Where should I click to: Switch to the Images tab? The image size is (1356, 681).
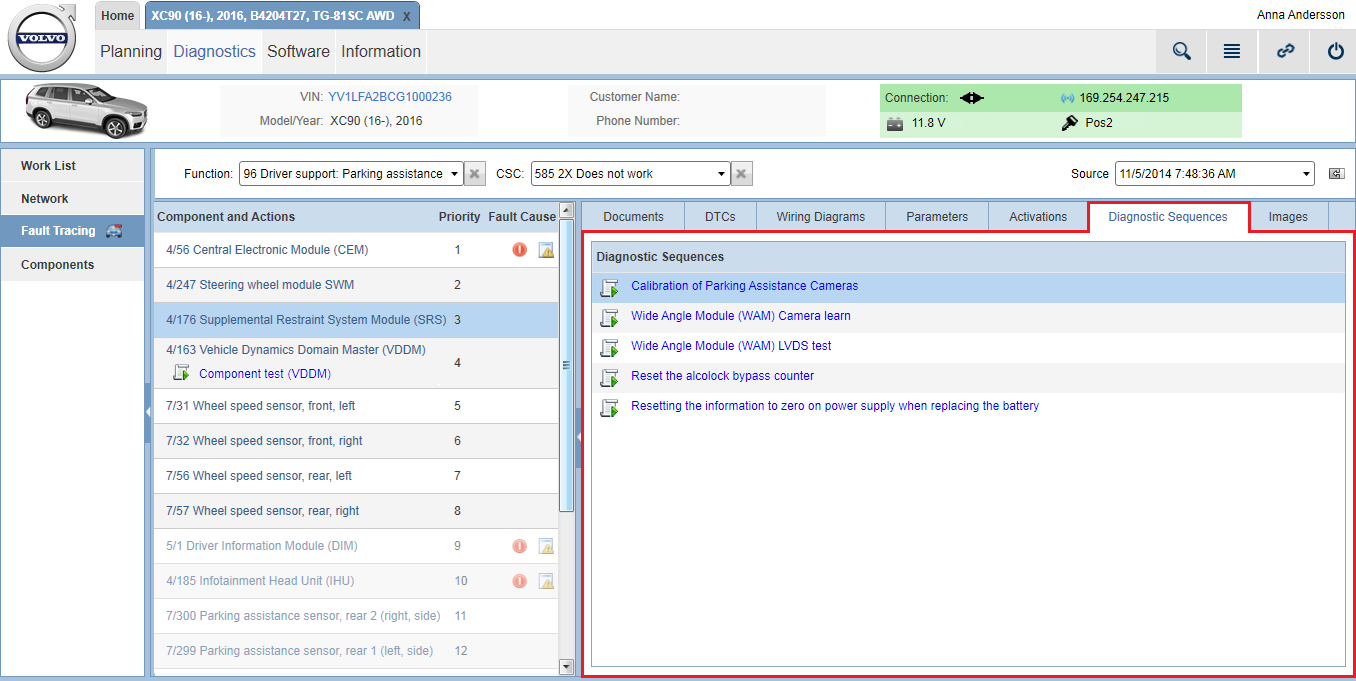pyautogui.click(x=1288, y=217)
